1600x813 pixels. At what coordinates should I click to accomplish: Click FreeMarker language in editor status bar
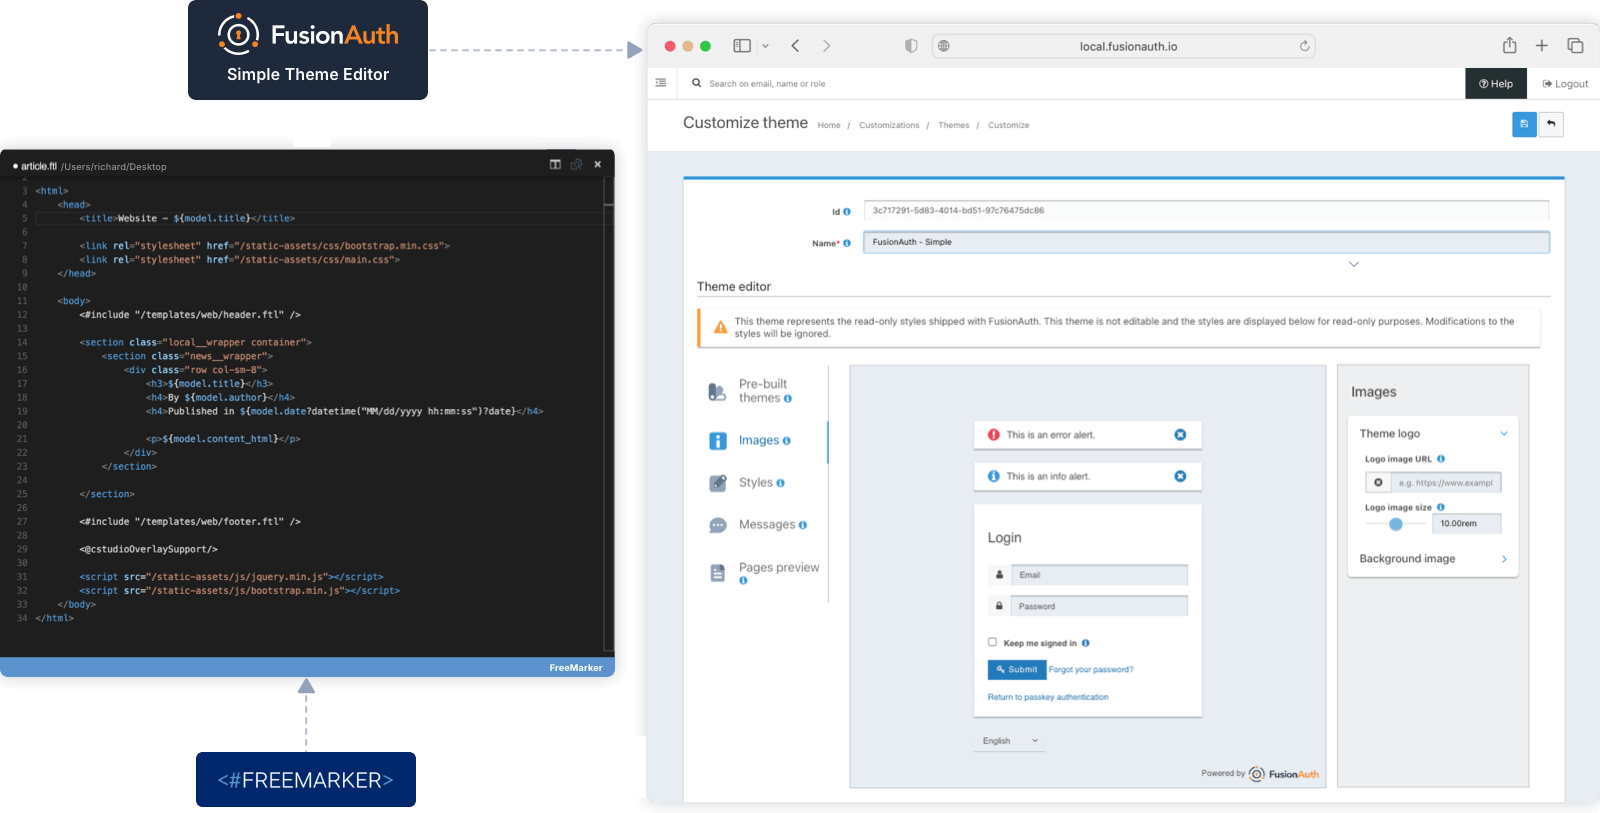[576, 668]
